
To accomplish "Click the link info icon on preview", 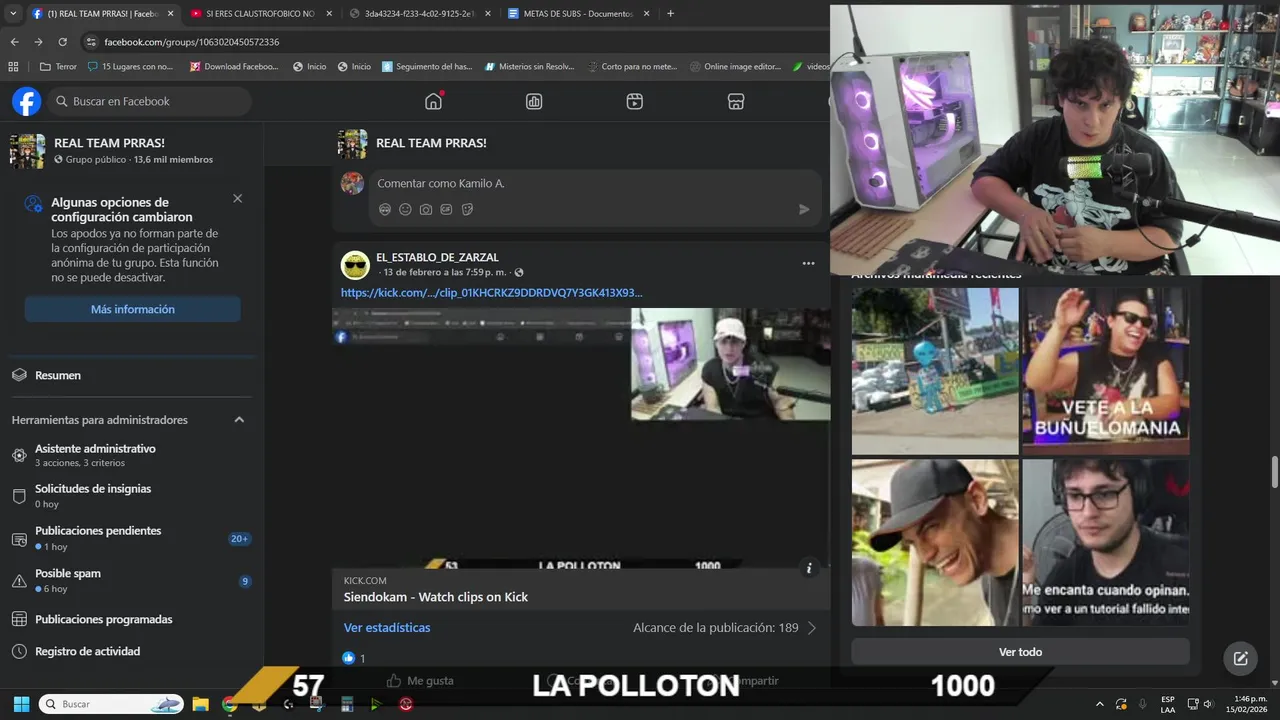I will coord(809,568).
